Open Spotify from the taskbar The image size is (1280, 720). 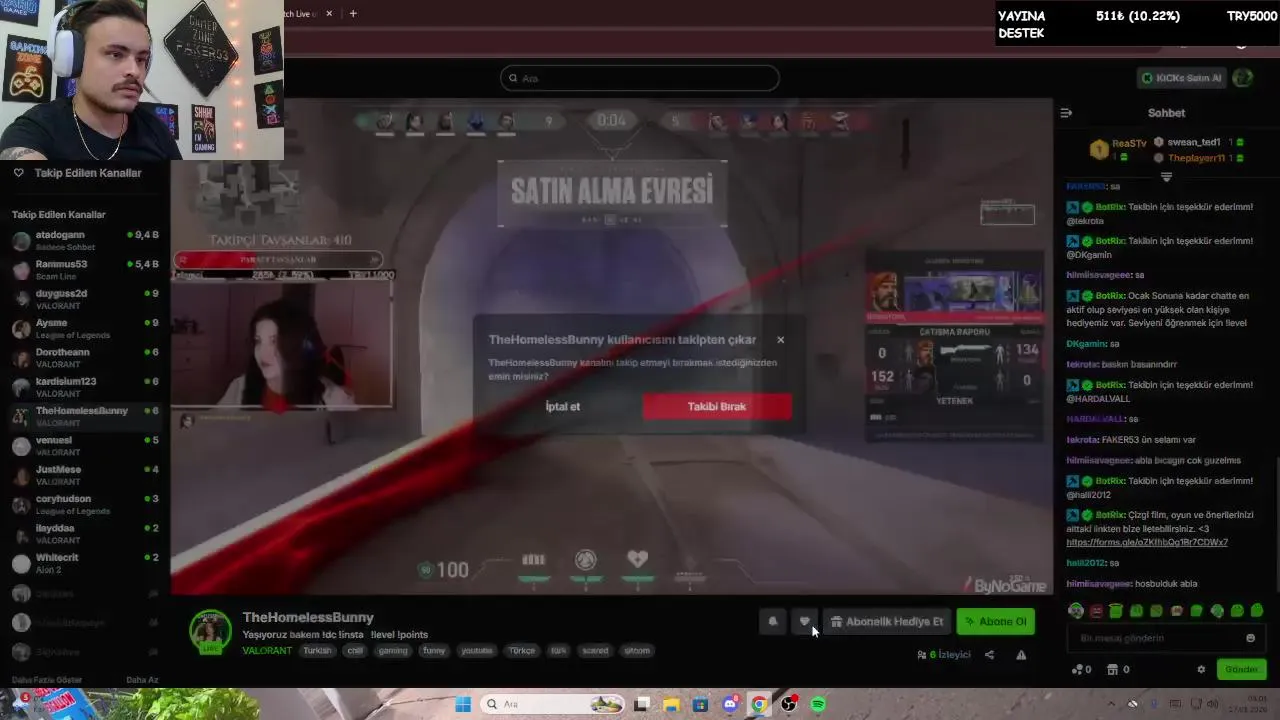tap(818, 704)
